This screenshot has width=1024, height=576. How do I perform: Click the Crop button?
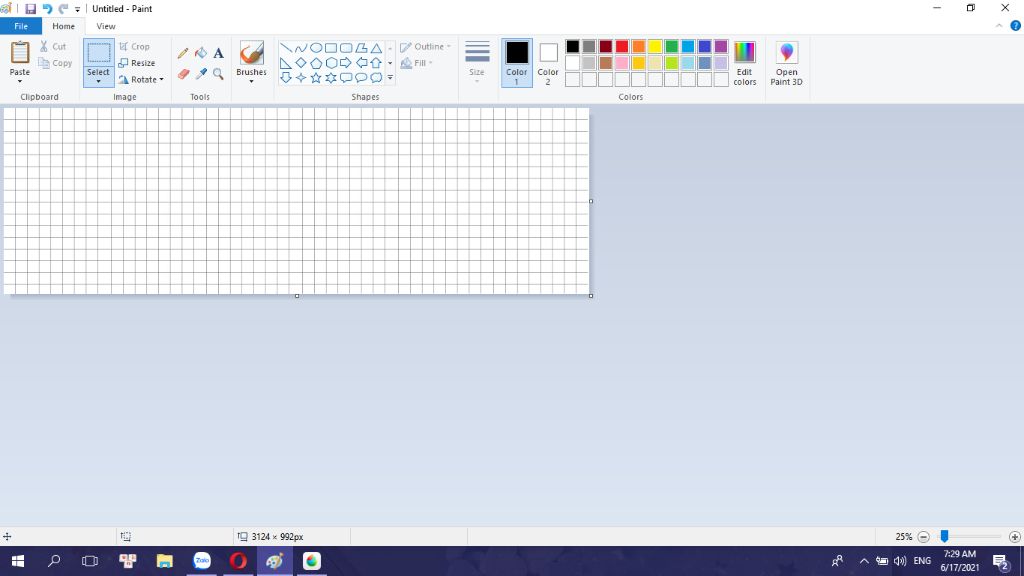(135, 47)
